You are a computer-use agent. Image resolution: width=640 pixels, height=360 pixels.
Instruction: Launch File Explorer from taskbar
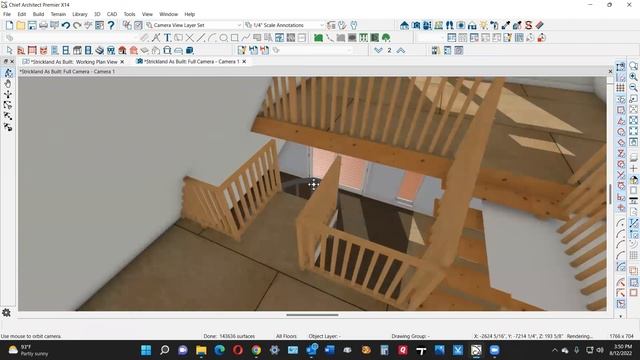pos(201,350)
